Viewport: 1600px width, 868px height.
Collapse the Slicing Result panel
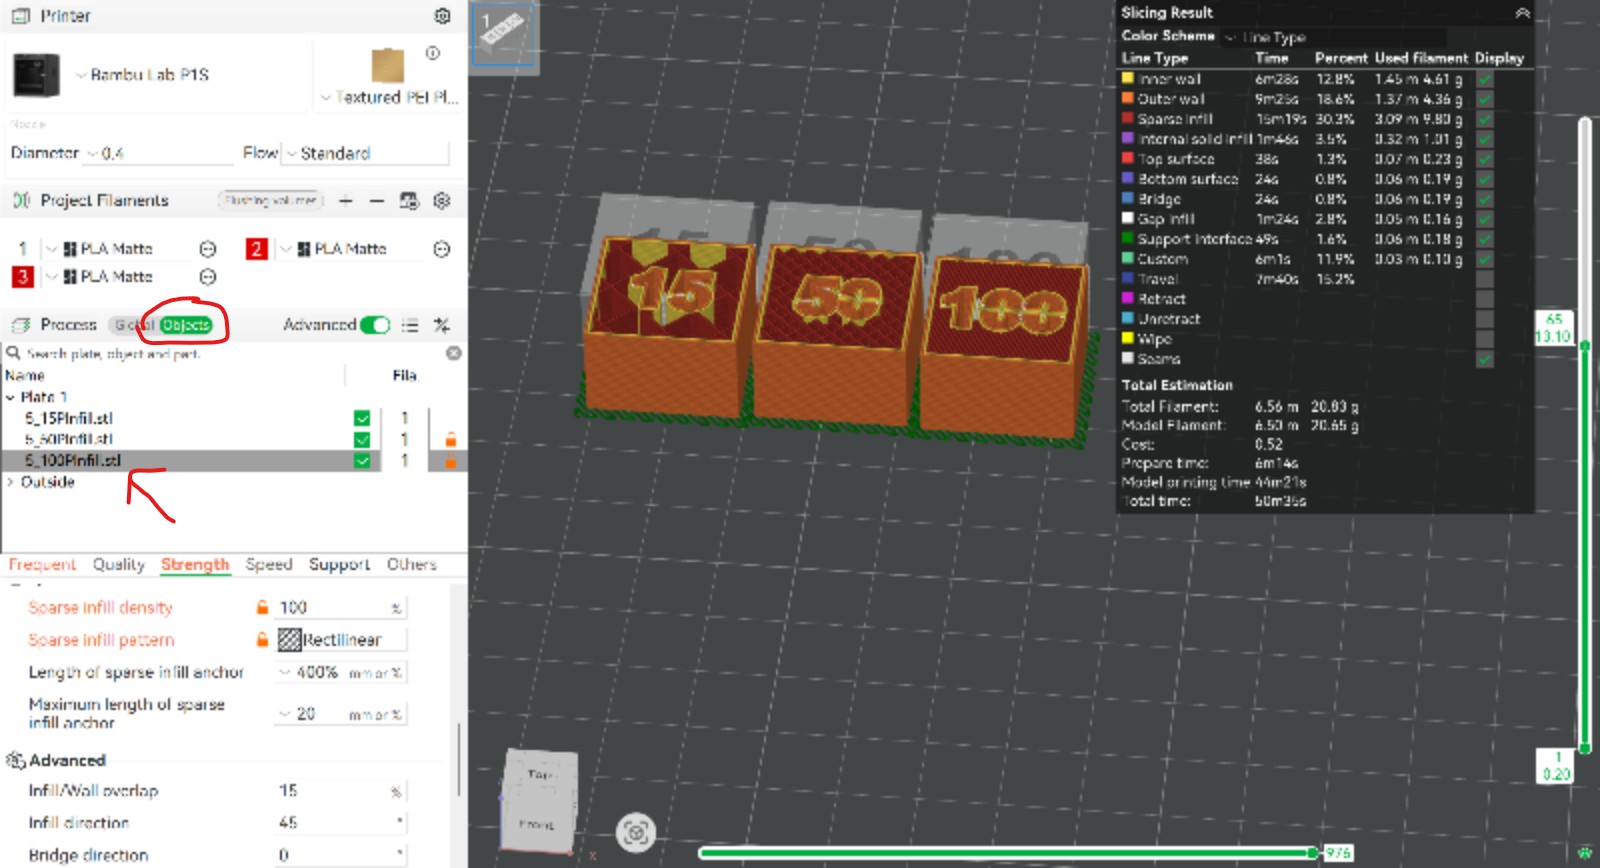point(1522,13)
